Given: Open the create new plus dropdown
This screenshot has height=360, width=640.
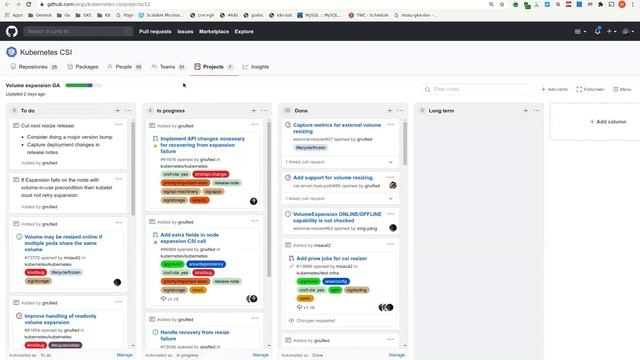Looking at the screenshot, I should [611, 31].
